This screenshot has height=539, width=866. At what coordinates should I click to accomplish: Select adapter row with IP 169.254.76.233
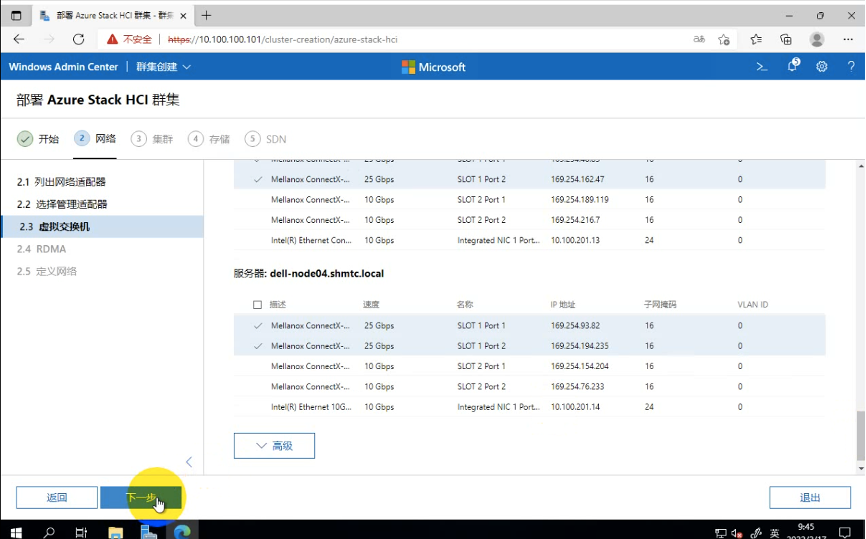(x=530, y=387)
